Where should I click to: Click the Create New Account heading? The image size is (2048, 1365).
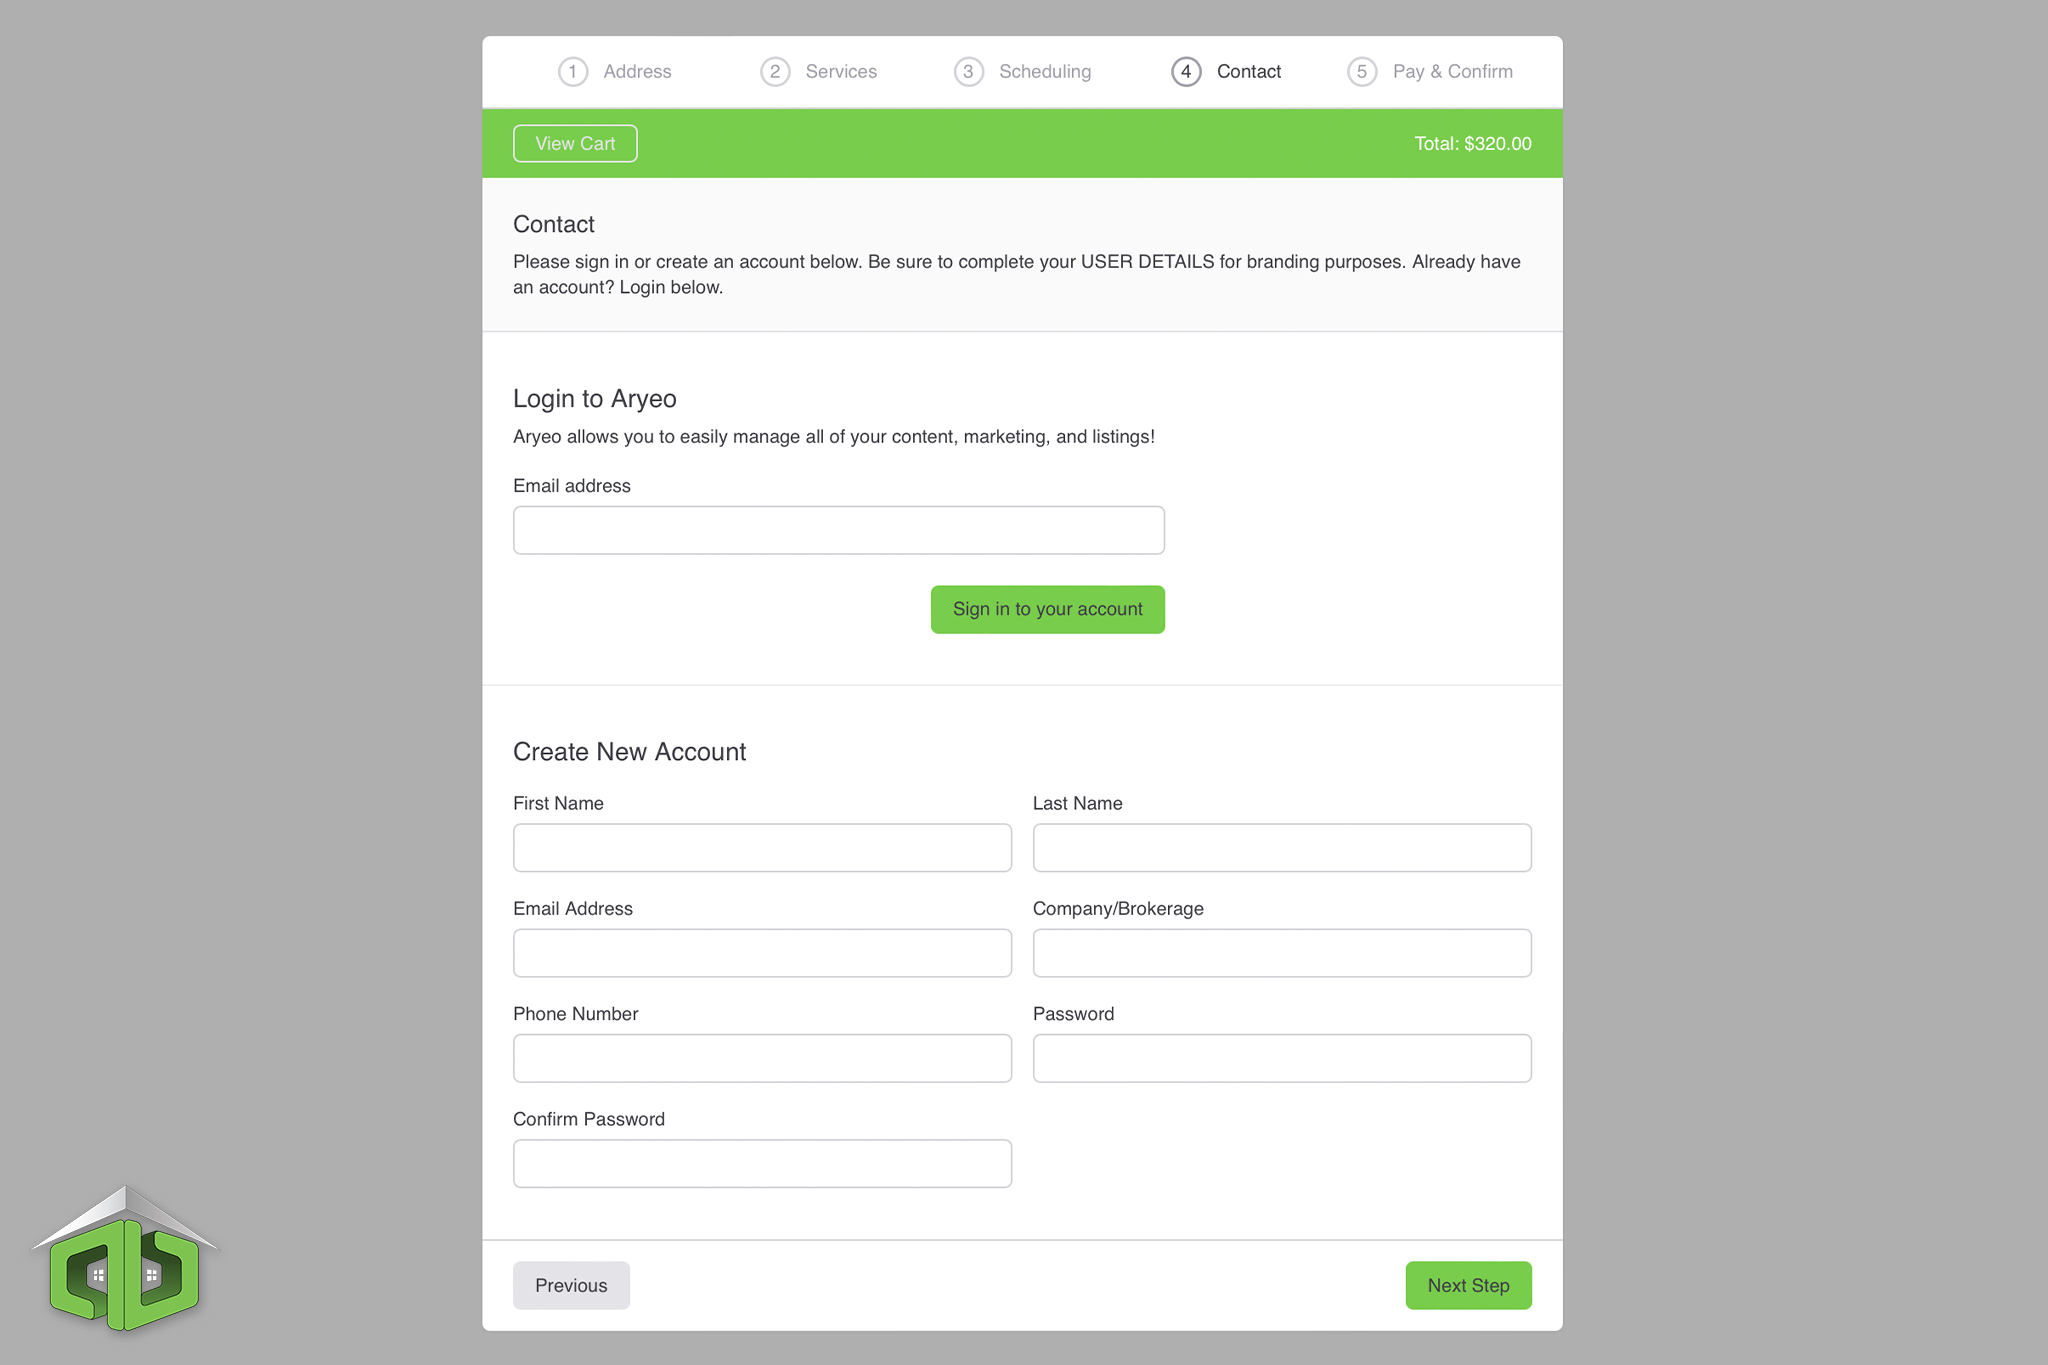click(629, 752)
